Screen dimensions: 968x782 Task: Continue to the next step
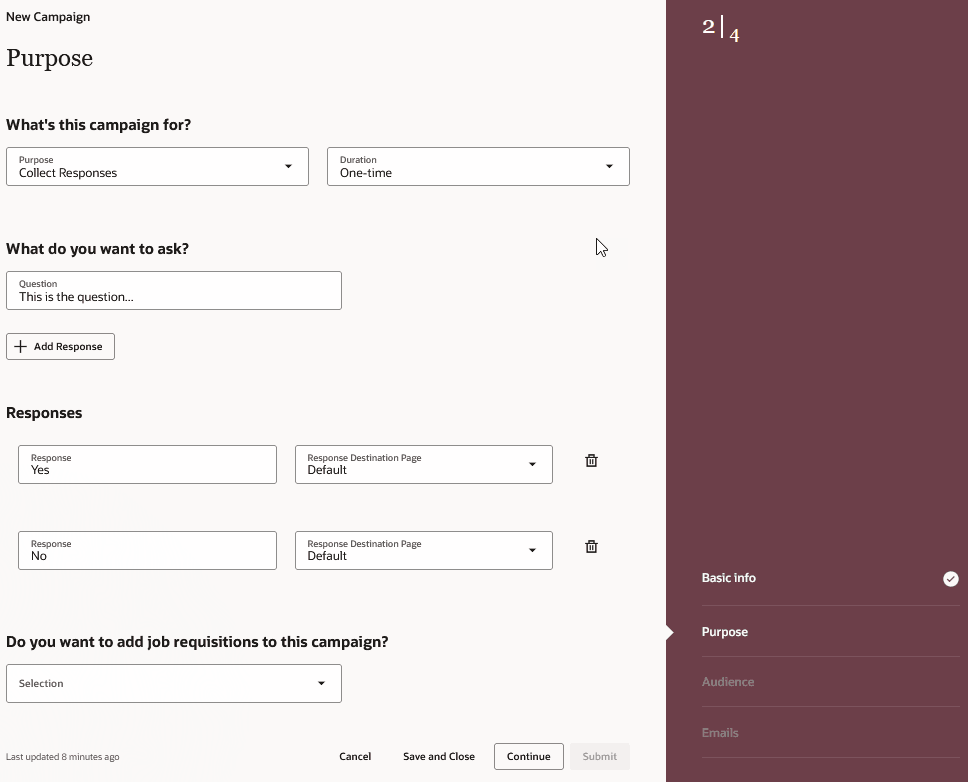tap(528, 756)
